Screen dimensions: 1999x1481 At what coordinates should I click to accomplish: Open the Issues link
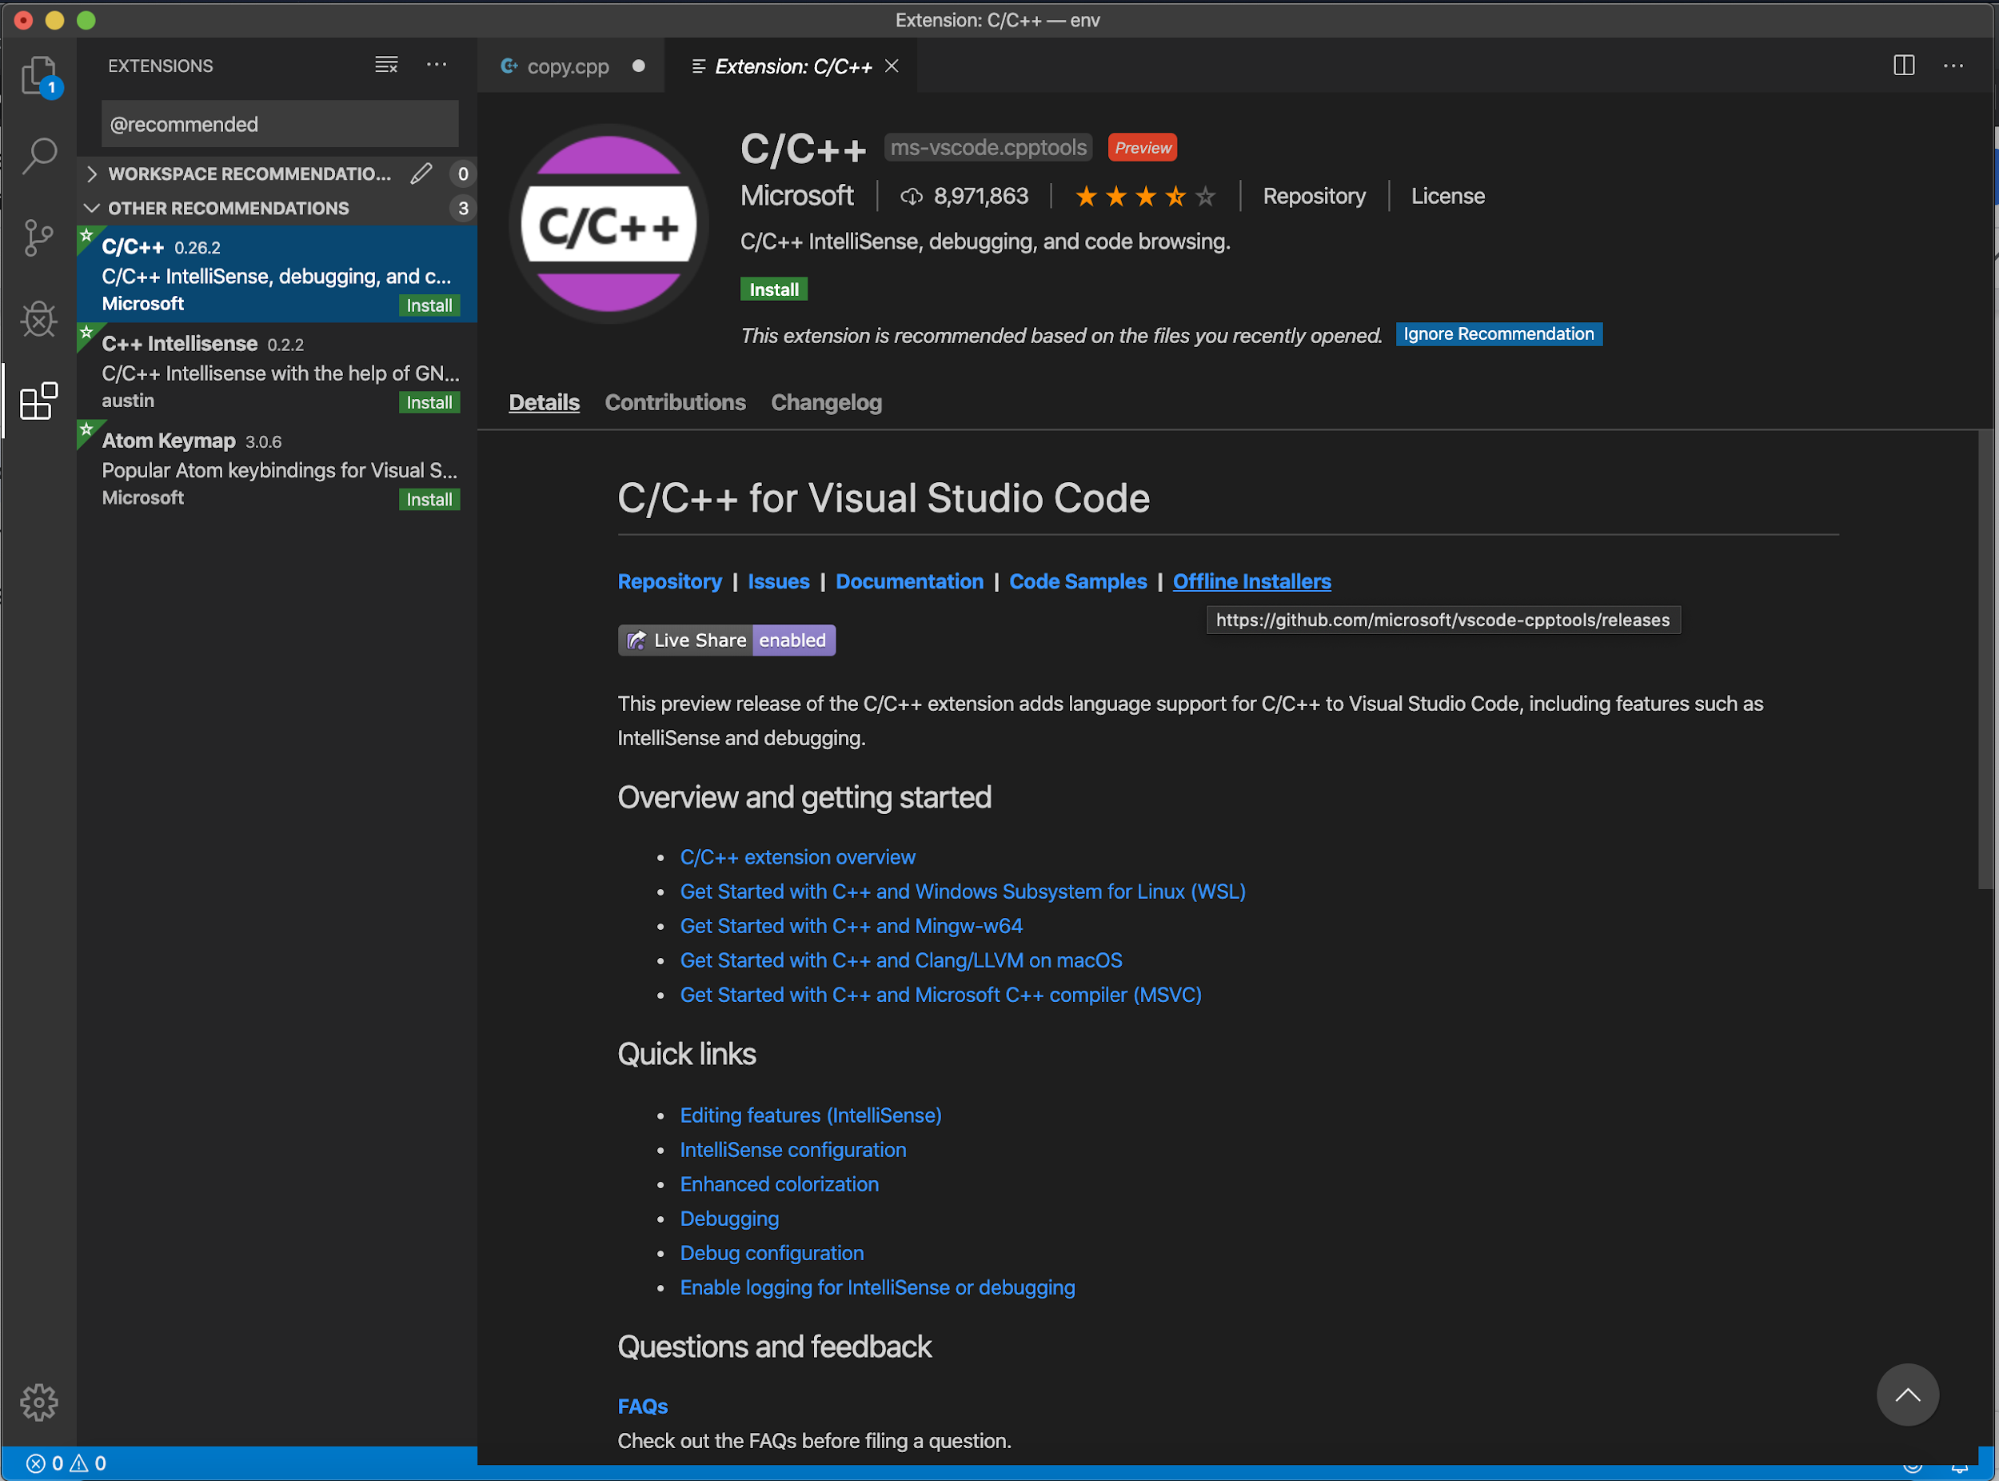[x=778, y=581]
